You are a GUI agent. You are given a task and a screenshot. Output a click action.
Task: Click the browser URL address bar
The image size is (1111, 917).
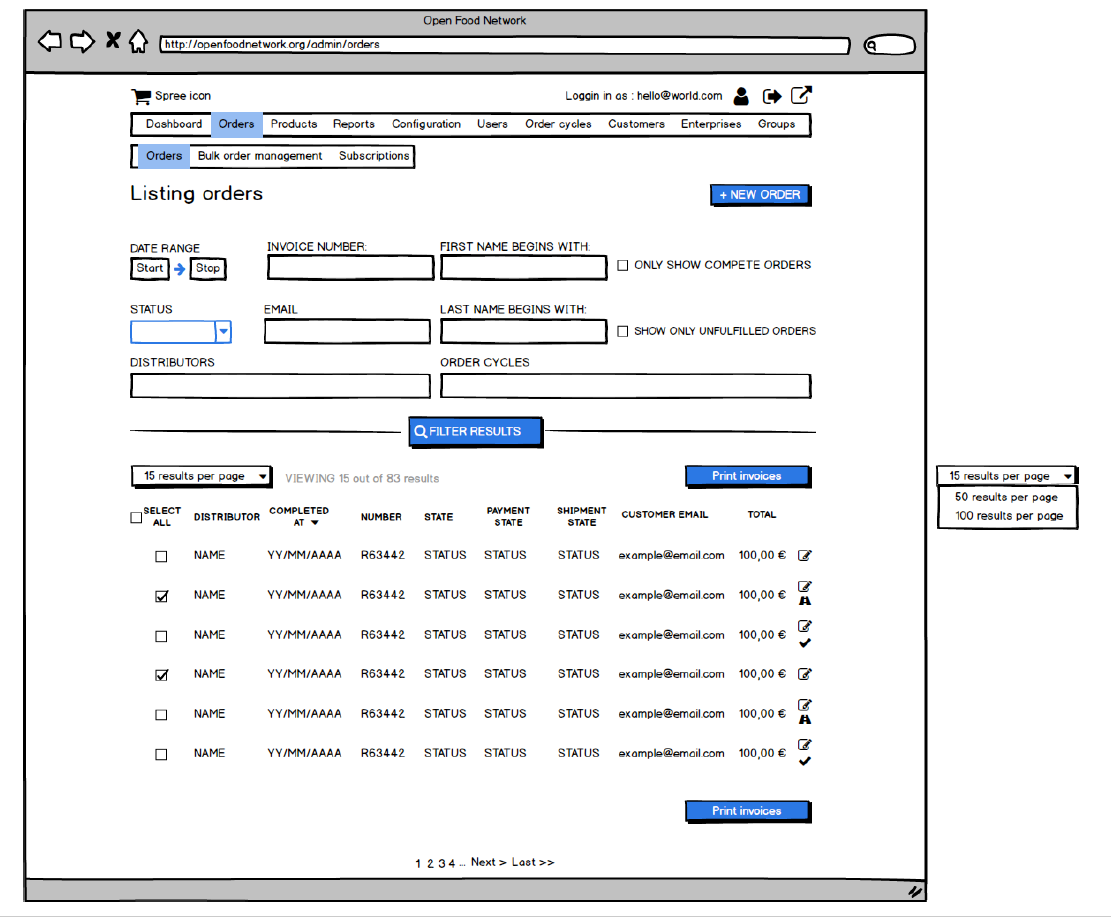504,45
